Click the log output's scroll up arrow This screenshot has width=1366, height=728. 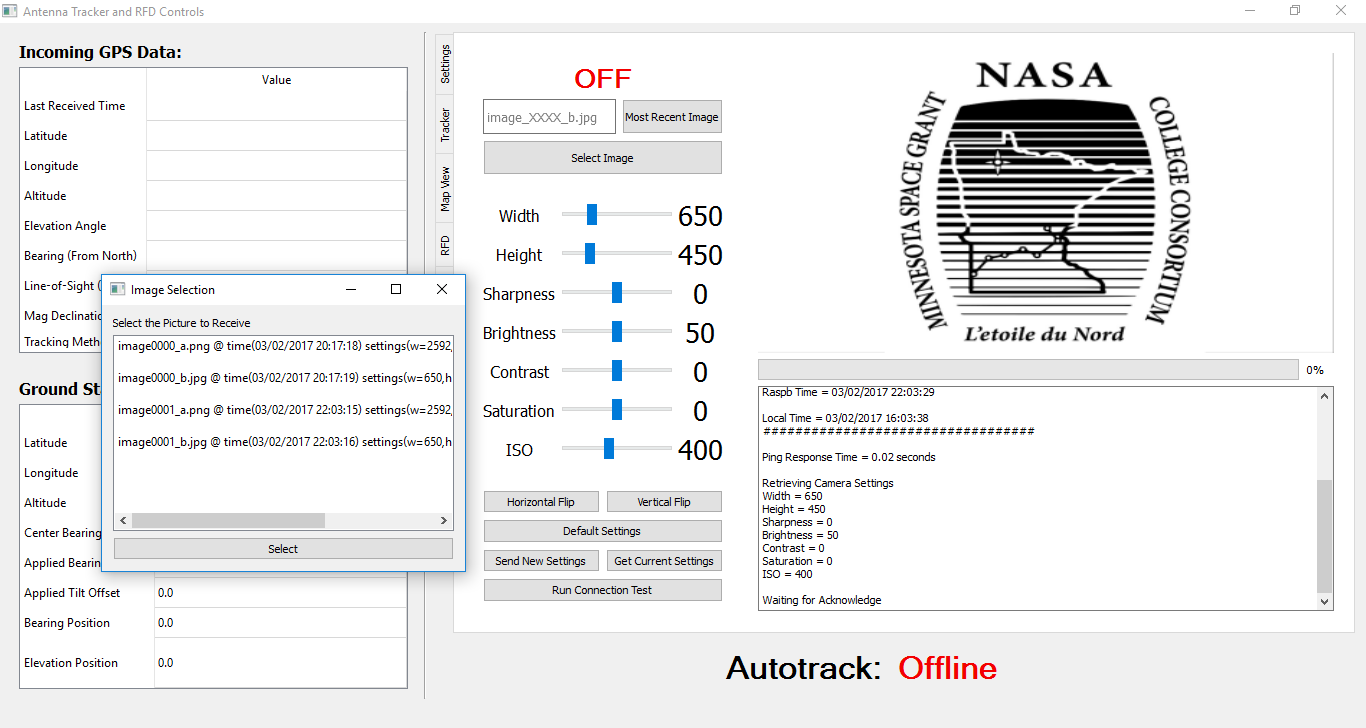[x=1325, y=396]
